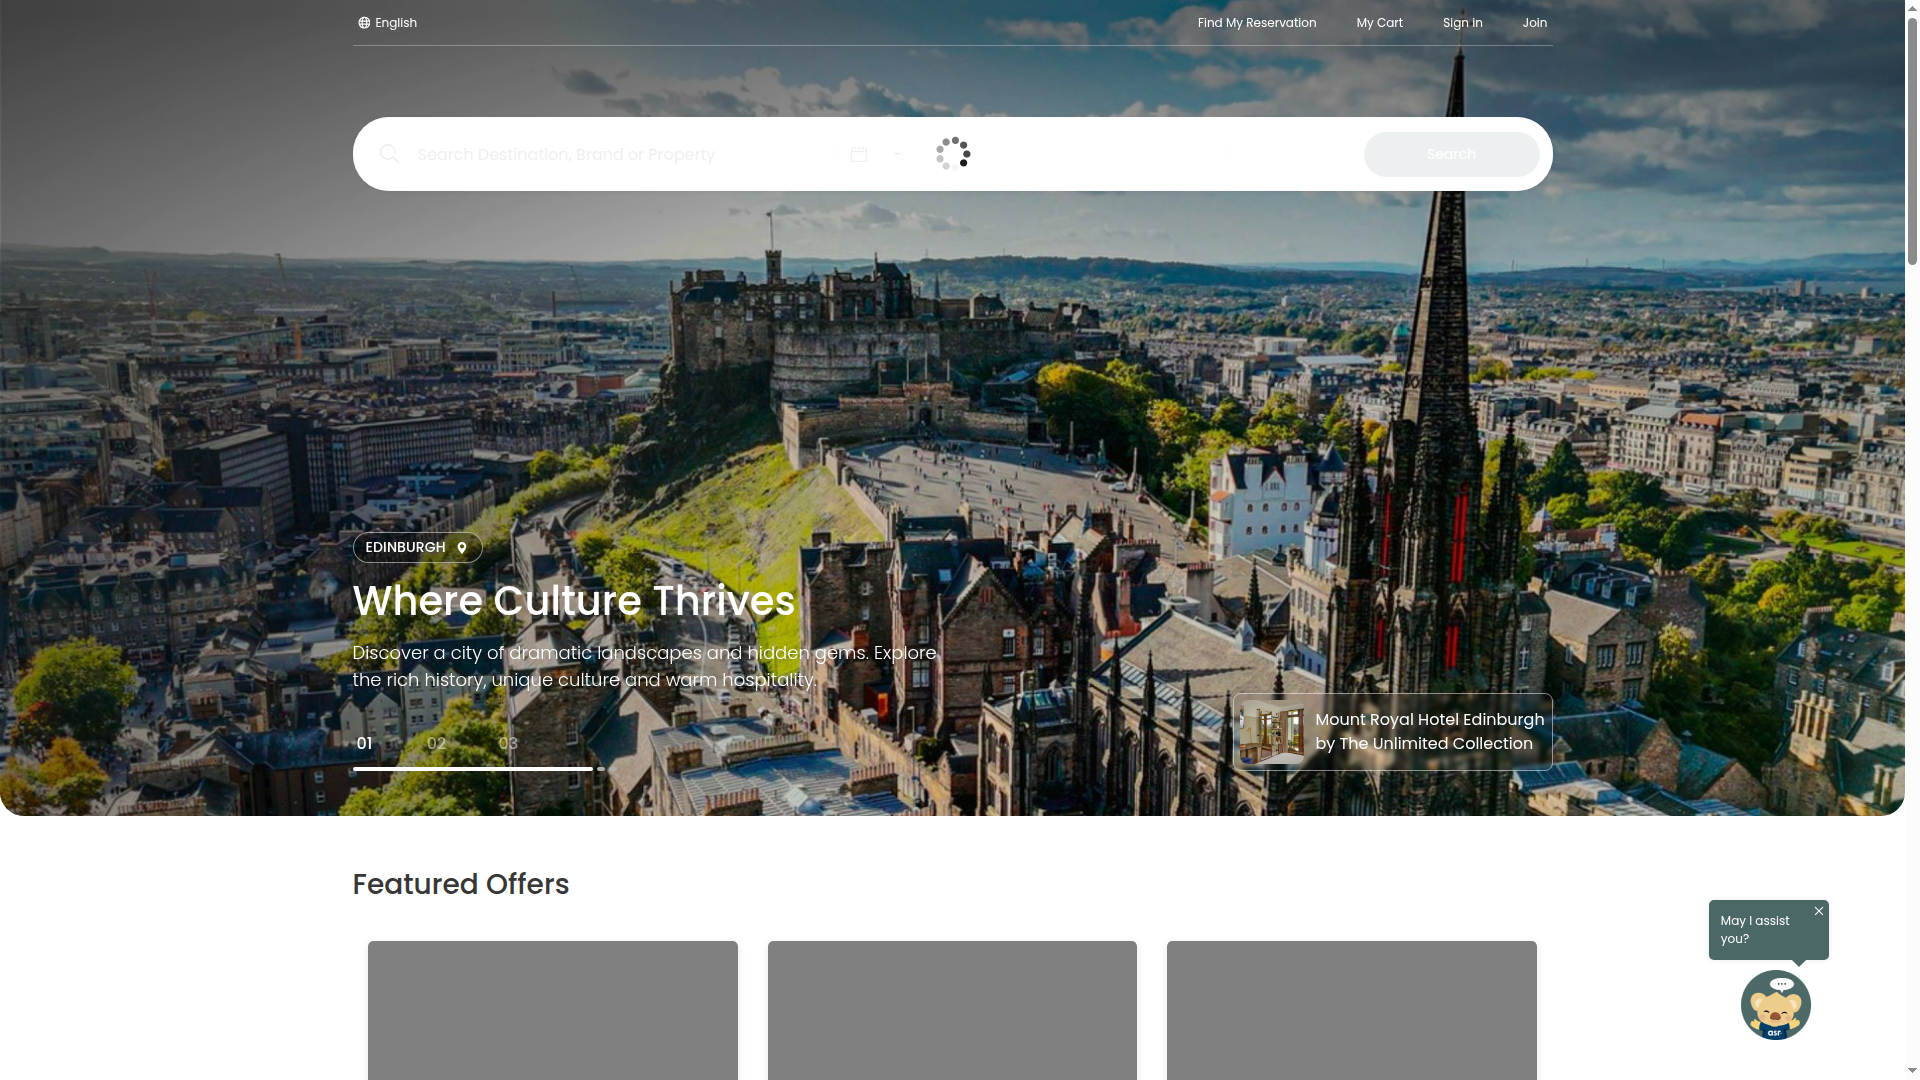Open the Mount Royal Hotel Edinburgh card

click(x=1392, y=731)
